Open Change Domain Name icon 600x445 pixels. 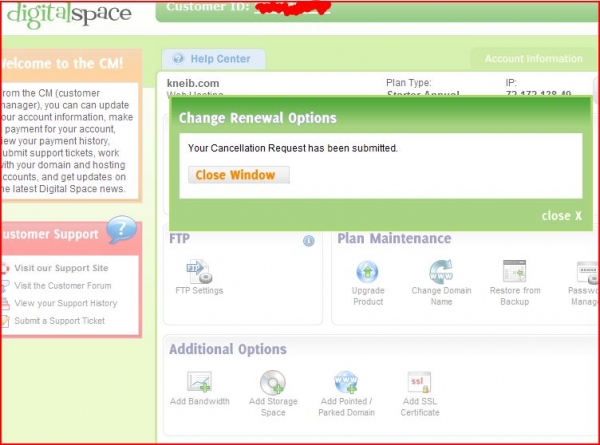(x=441, y=271)
